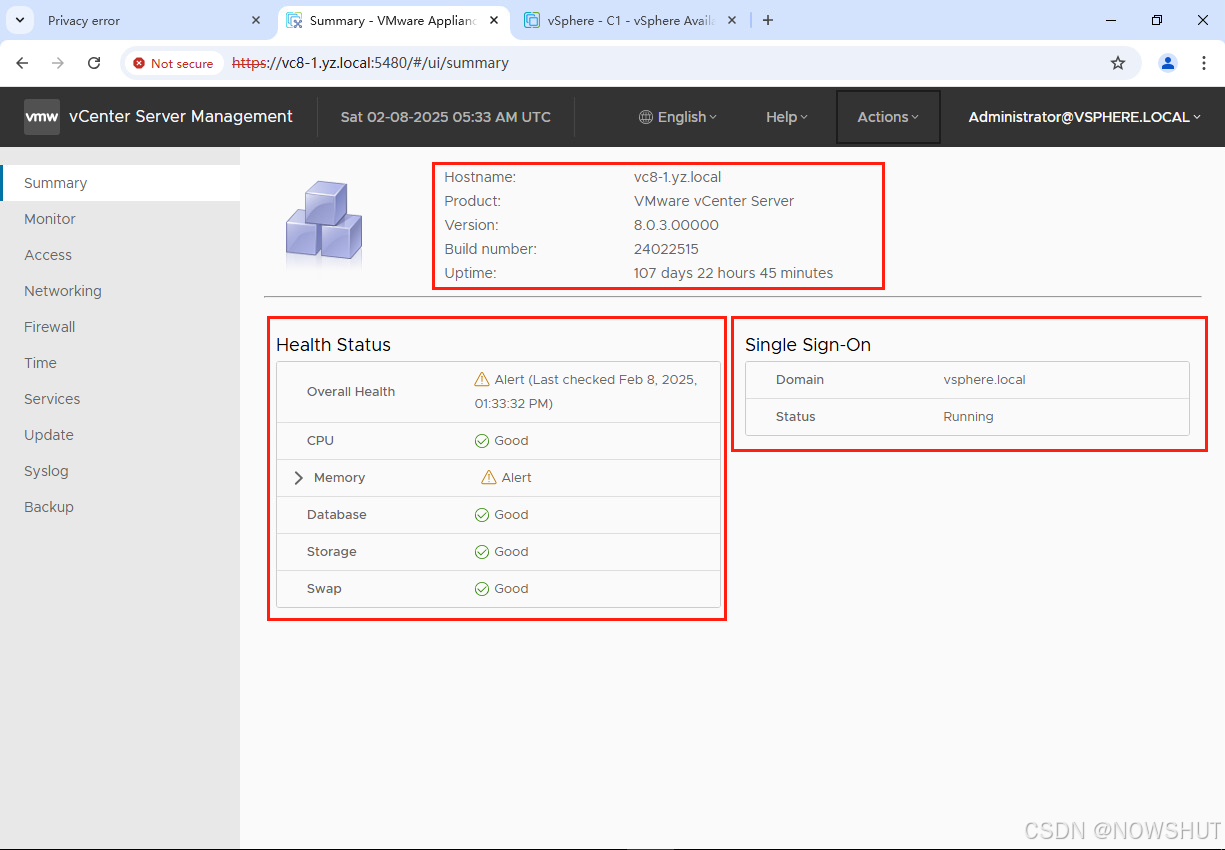Expand the Memory health row

tap(298, 478)
